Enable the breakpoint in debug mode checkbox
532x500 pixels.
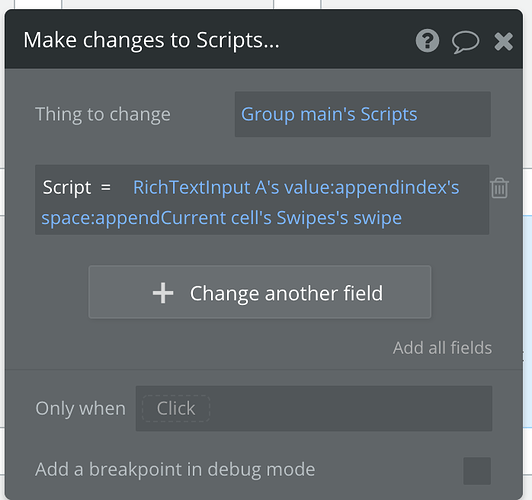477,471
